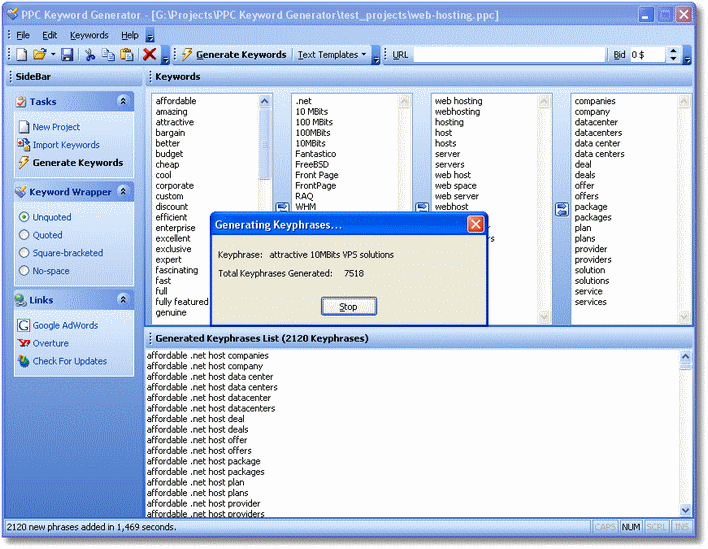Close the Generating Keyphrases dialog
The height and width of the screenshot is (549, 708).
475,224
